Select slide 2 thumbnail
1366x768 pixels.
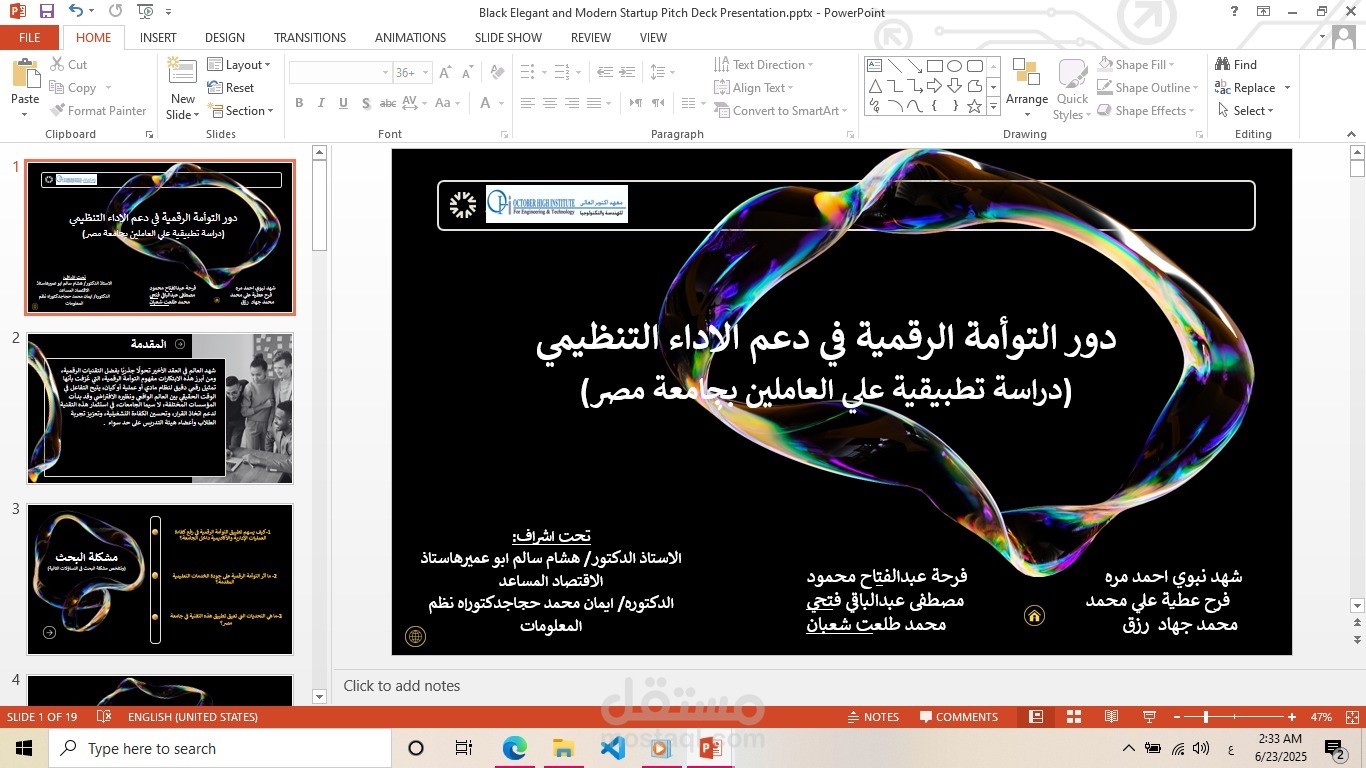coord(160,408)
